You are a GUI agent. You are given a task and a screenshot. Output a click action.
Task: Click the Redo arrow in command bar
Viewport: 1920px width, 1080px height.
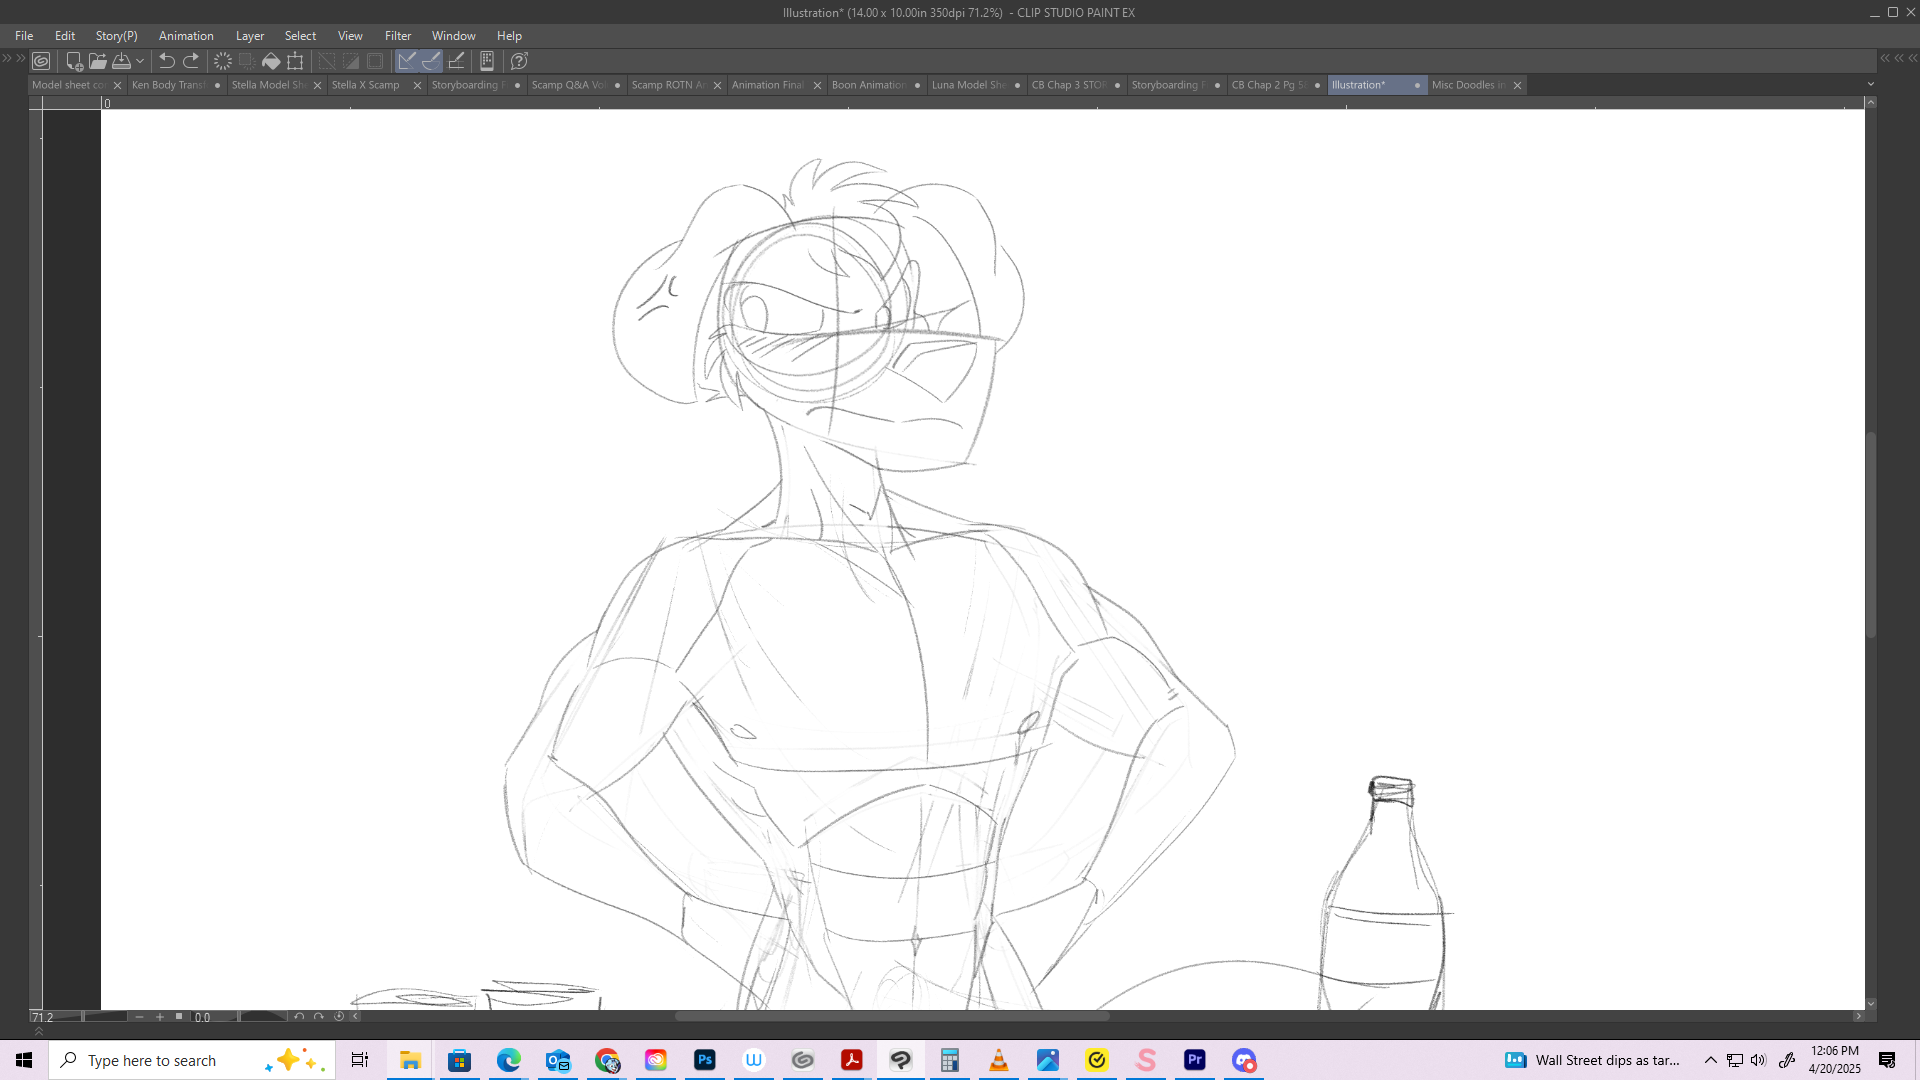(191, 61)
